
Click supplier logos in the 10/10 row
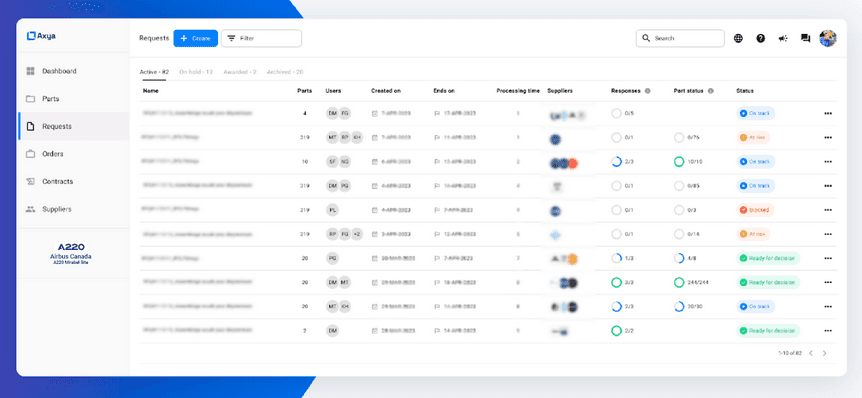point(563,163)
